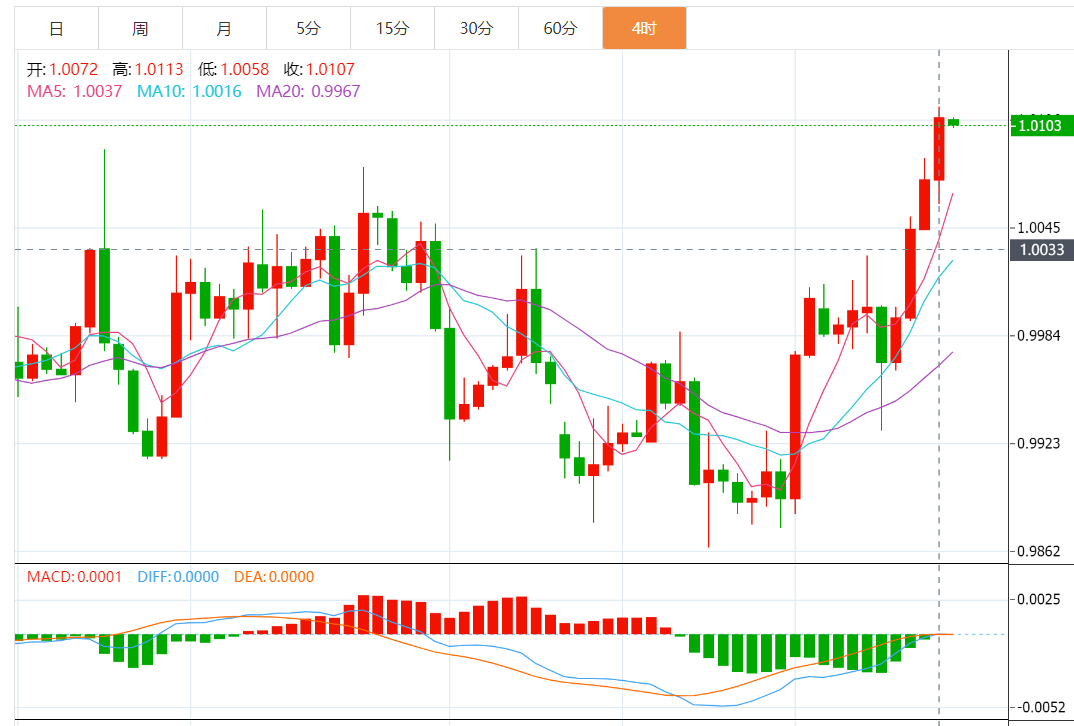
Task: Choose the 30分 timeframe tab
Action: pyautogui.click(x=476, y=29)
